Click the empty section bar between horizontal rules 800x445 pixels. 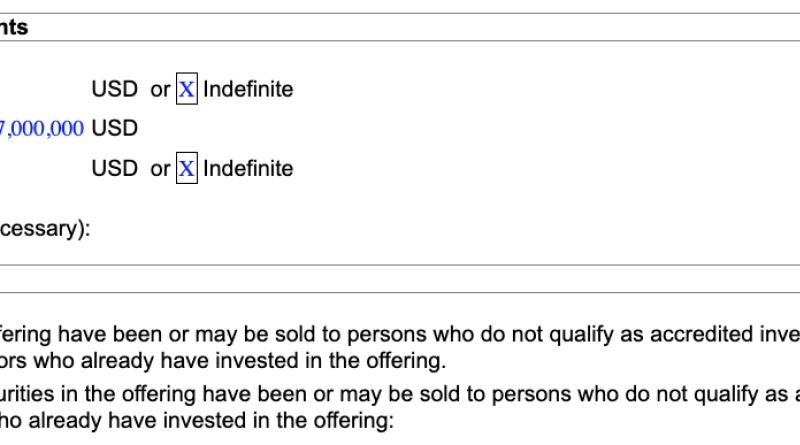pyautogui.click(x=400, y=279)
